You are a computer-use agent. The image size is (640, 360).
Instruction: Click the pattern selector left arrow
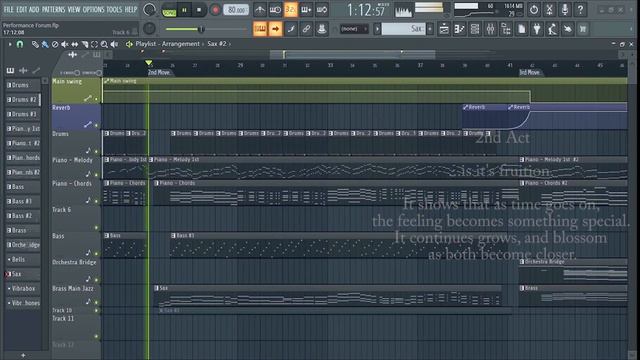pos(377,29)
